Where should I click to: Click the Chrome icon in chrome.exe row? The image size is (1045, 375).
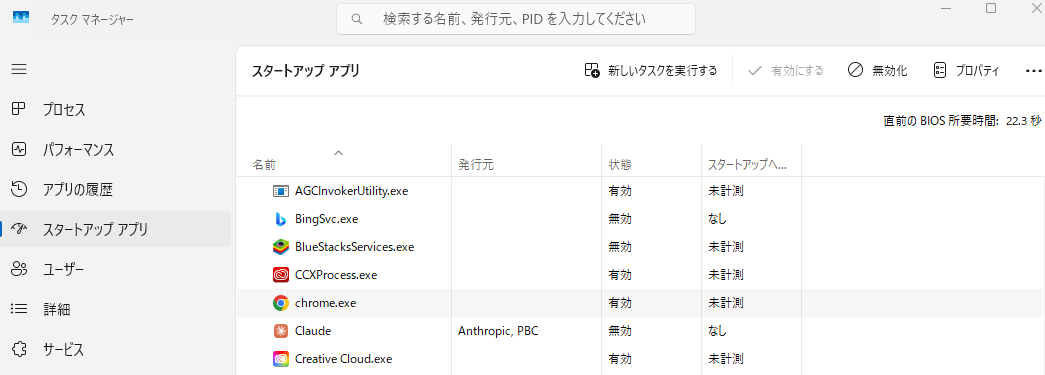coord(281,303)
